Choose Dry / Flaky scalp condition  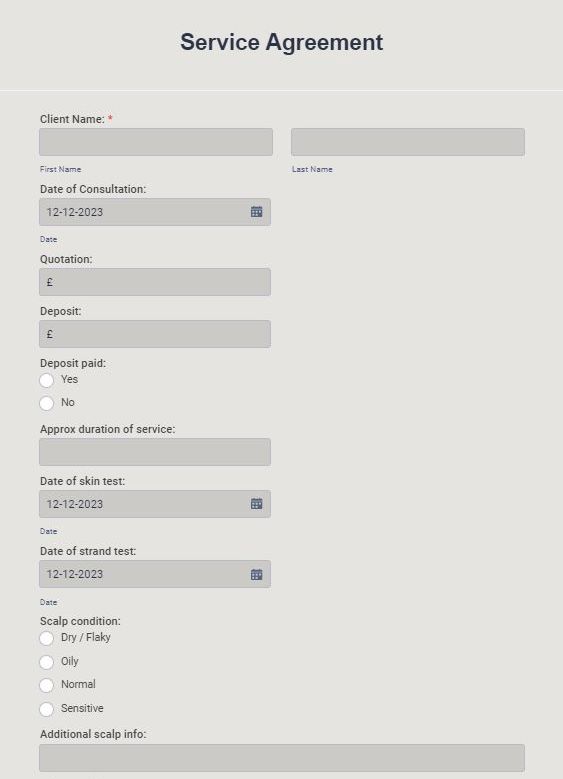(x=47, y=638)
